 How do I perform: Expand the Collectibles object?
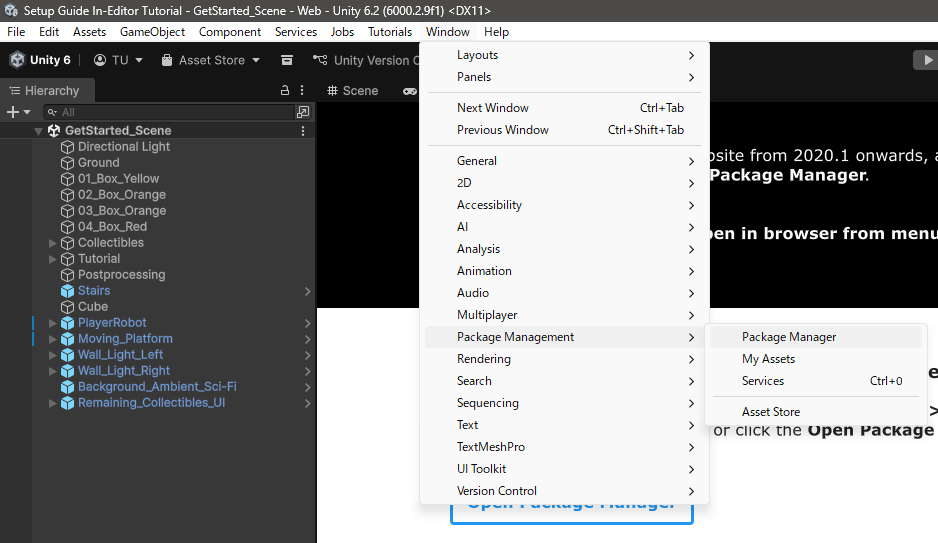[x=53, y=243]
